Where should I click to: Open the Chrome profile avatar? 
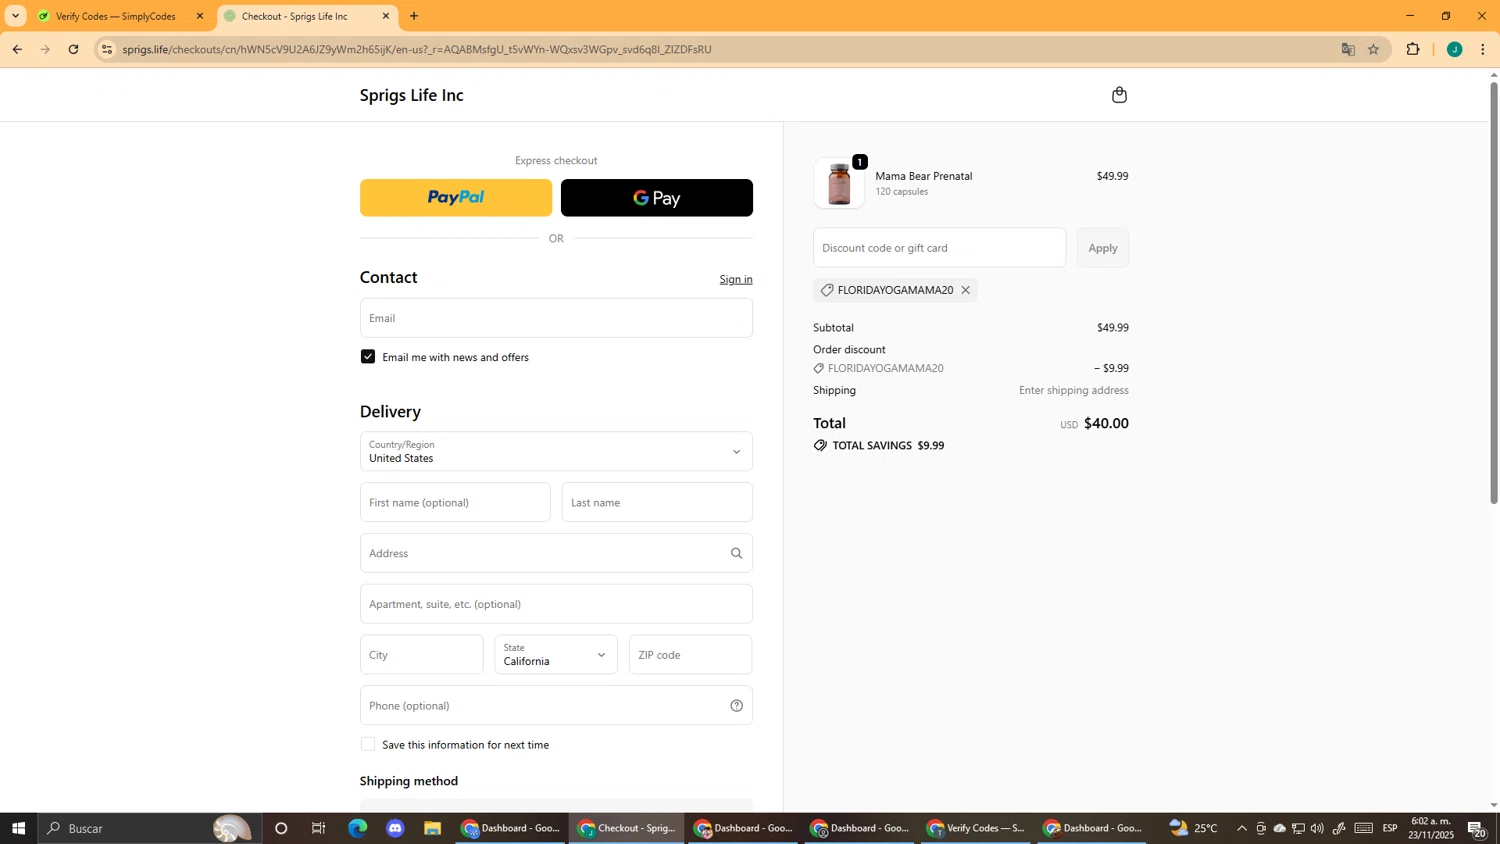[1454, 49]
